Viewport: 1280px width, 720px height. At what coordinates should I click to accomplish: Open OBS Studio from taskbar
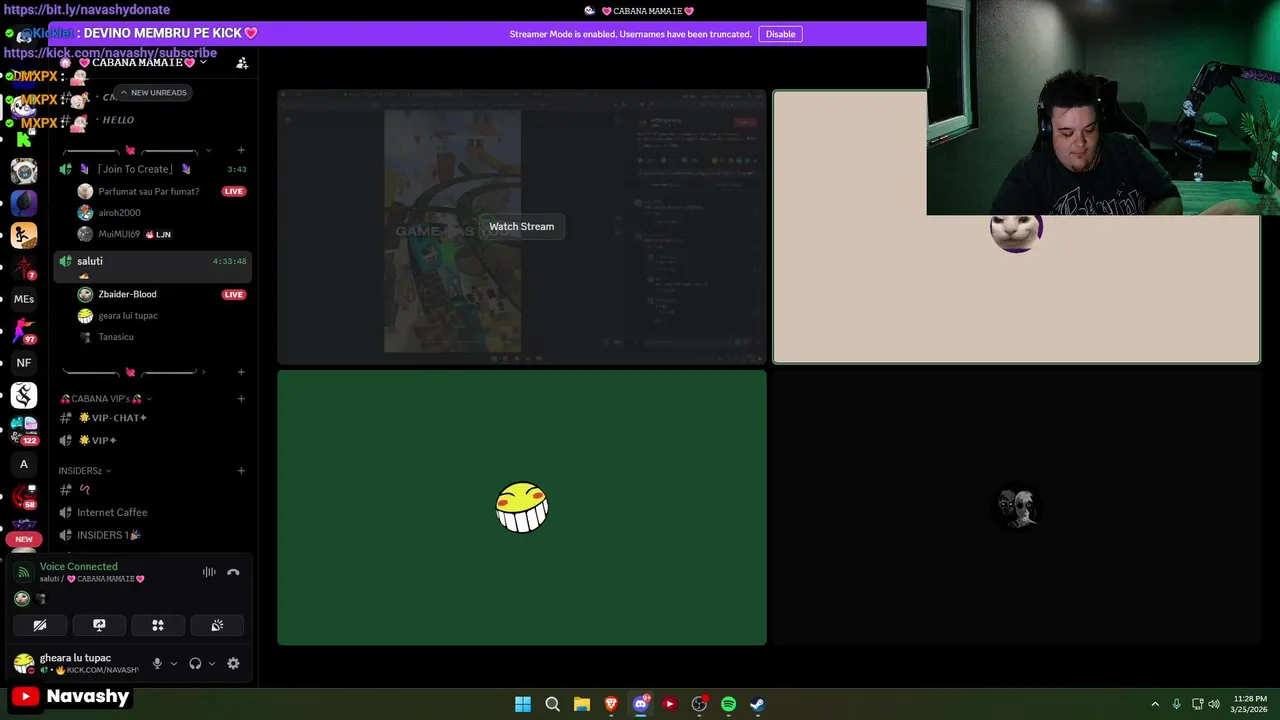pos(699,704)
